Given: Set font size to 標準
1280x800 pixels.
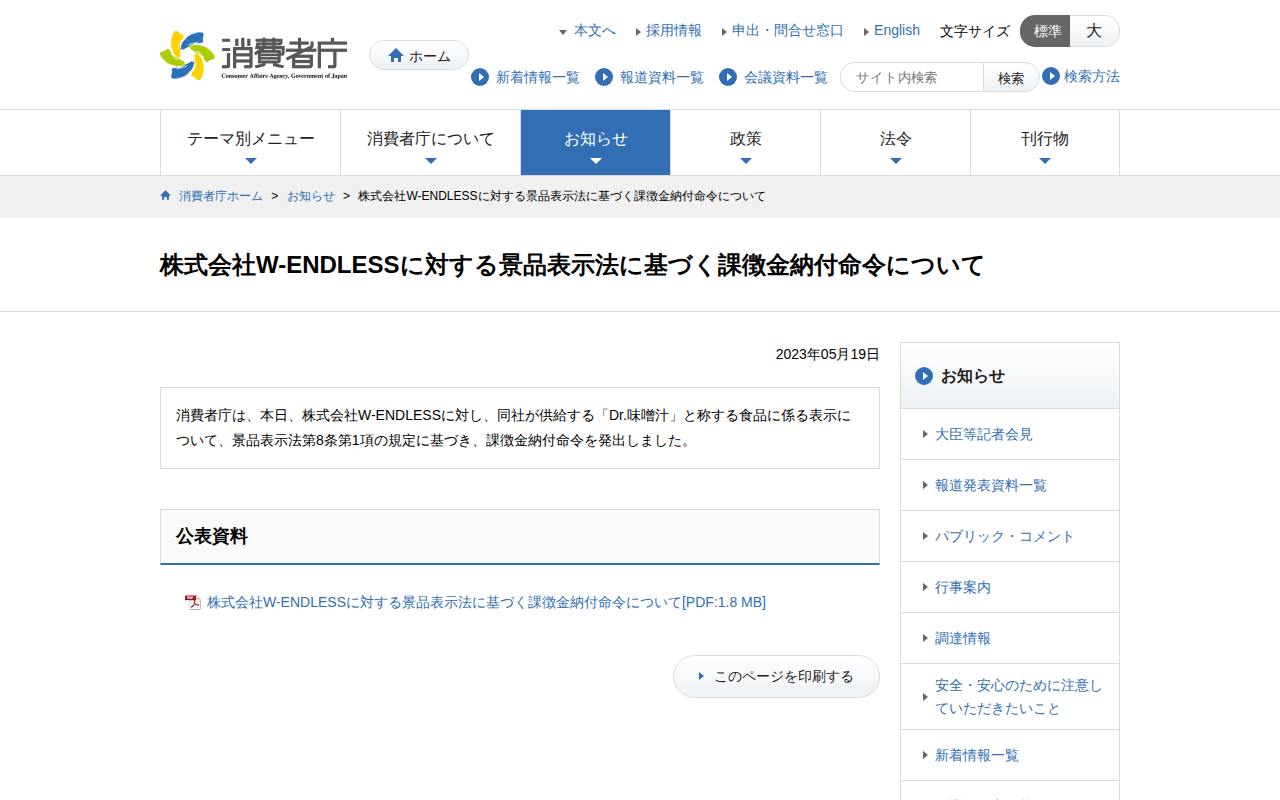Looking at the screenshot, I should [1046, 31].
